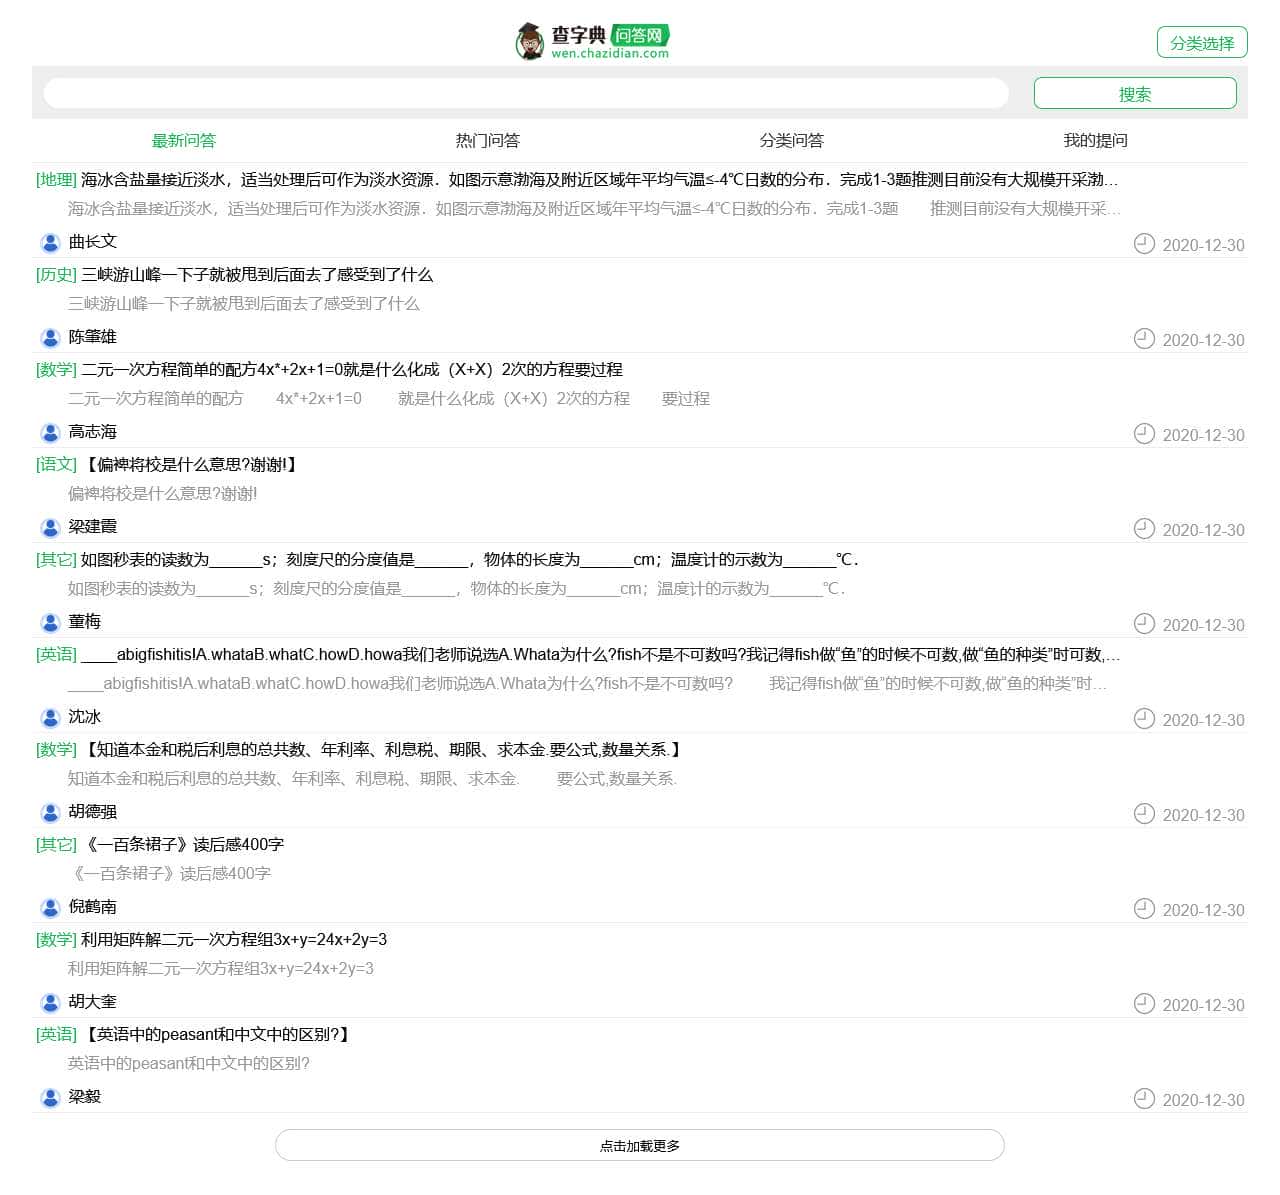Click the clock icon in 沈冰's row
Image resolution: width=1280 pixels, height=1195 pixels.
[x=1144, y=719]
